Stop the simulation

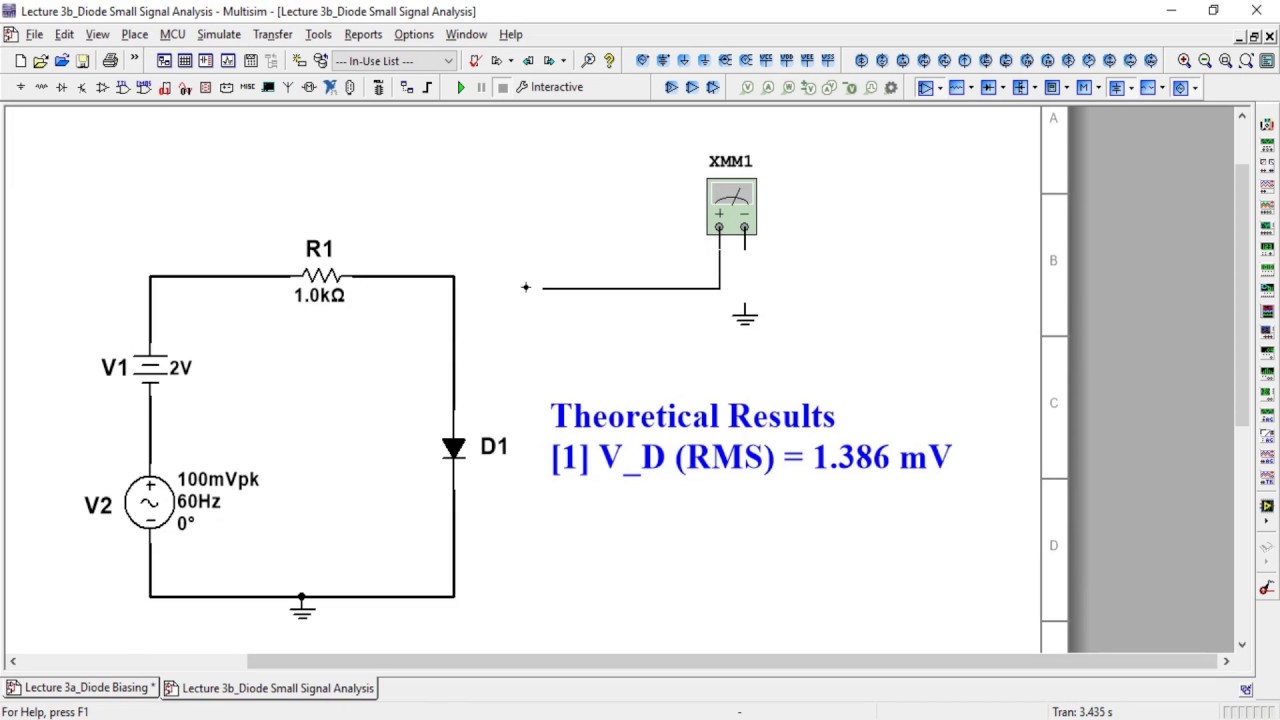[x=503, y=88]
